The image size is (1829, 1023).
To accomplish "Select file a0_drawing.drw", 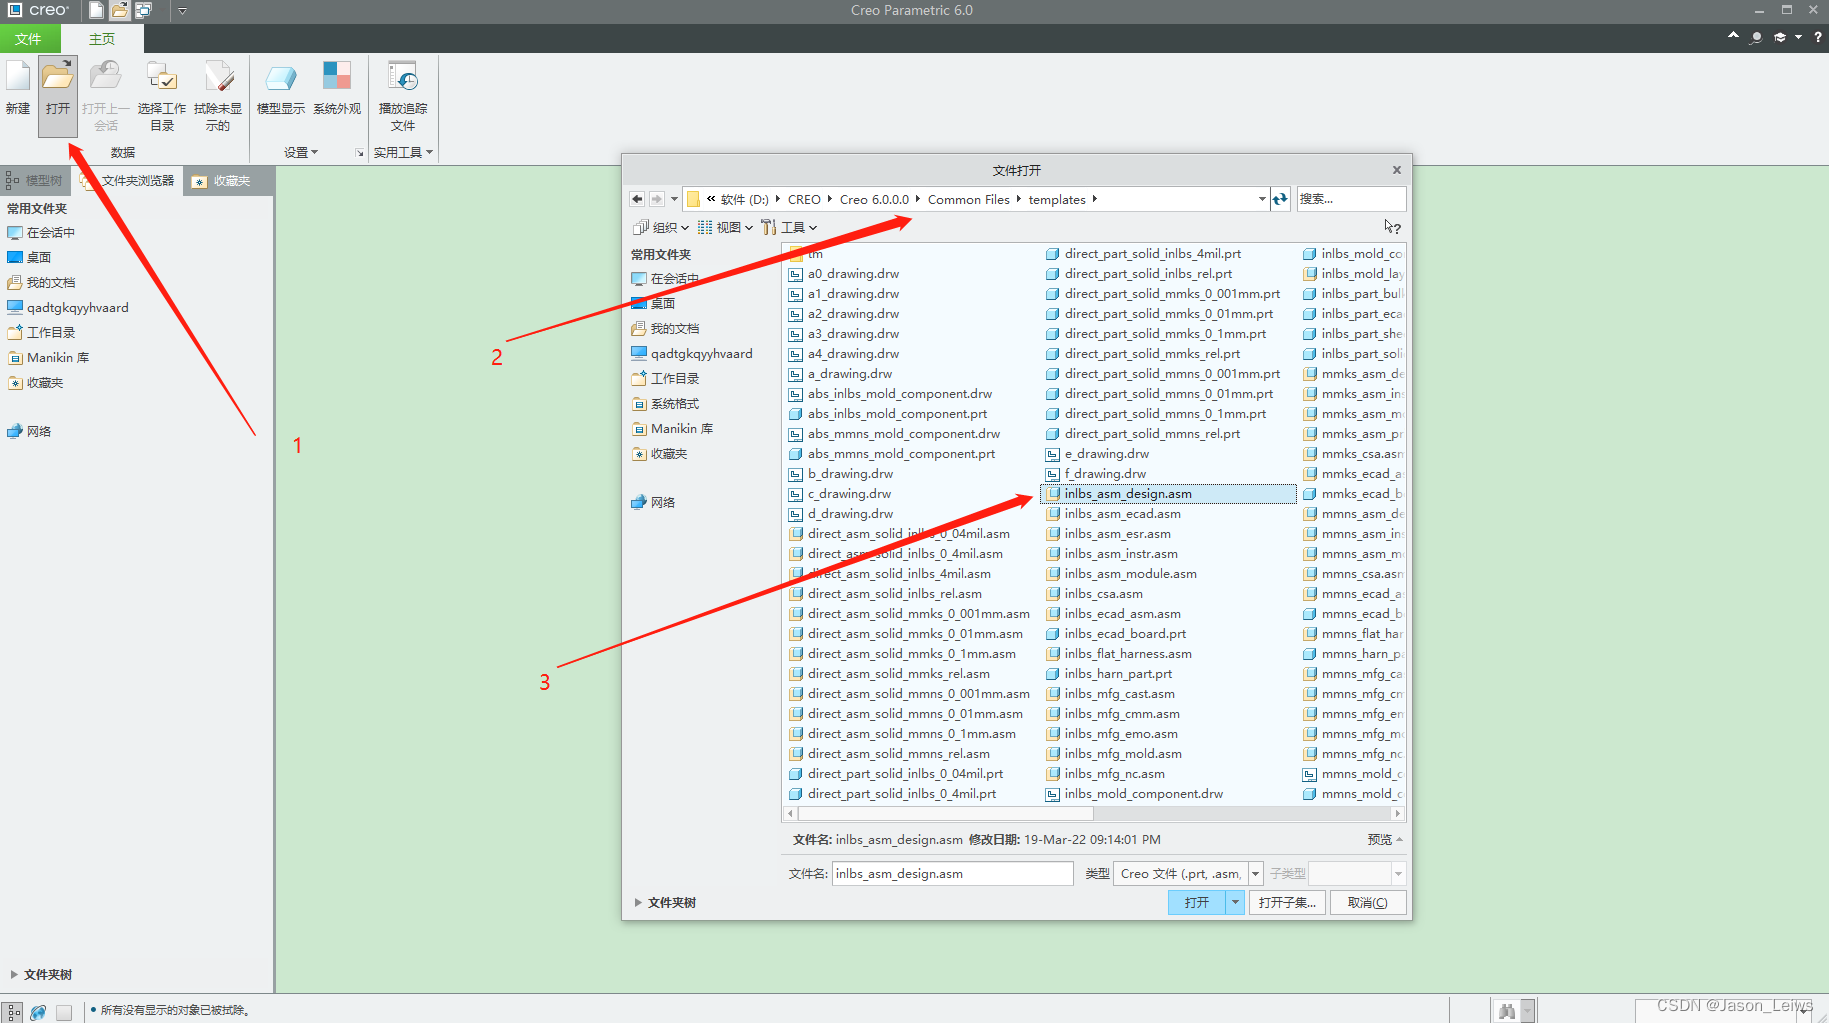I will tap(853, 273).
